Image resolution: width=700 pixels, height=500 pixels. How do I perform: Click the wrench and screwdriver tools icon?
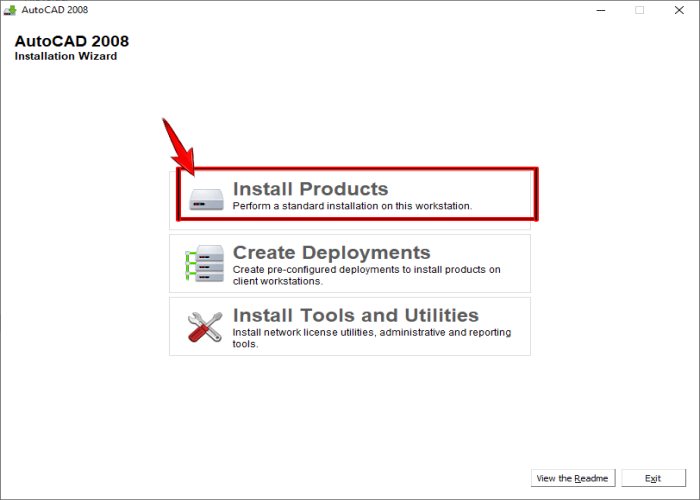coord(206,326)
